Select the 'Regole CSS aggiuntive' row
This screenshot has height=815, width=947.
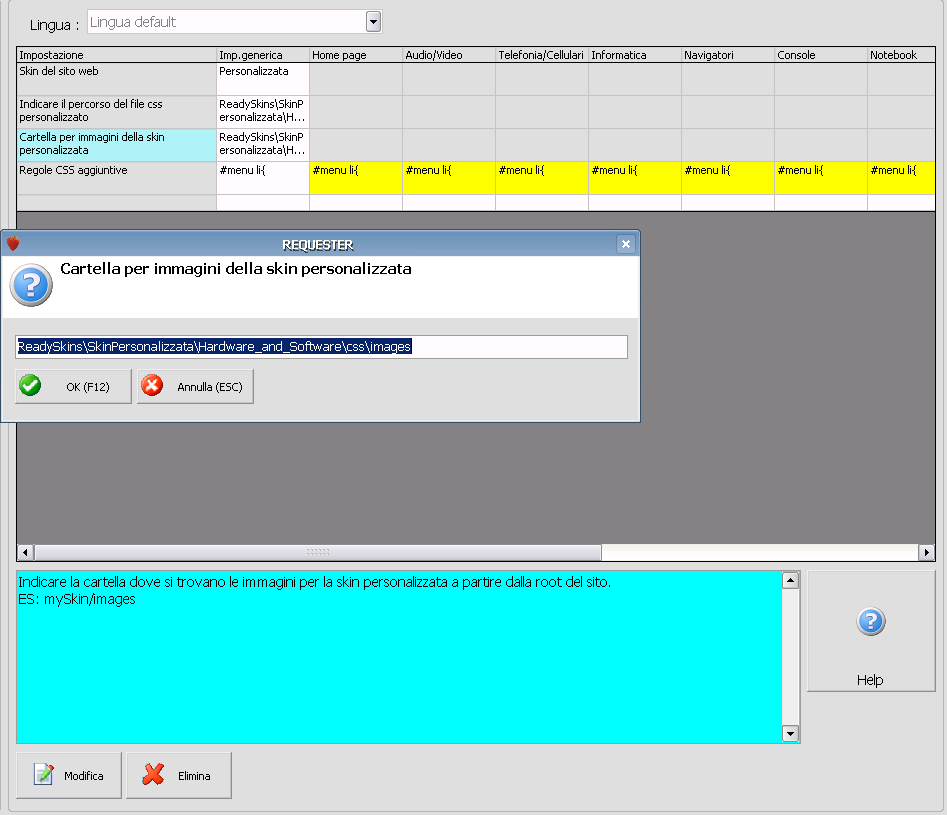pos(117,178)
